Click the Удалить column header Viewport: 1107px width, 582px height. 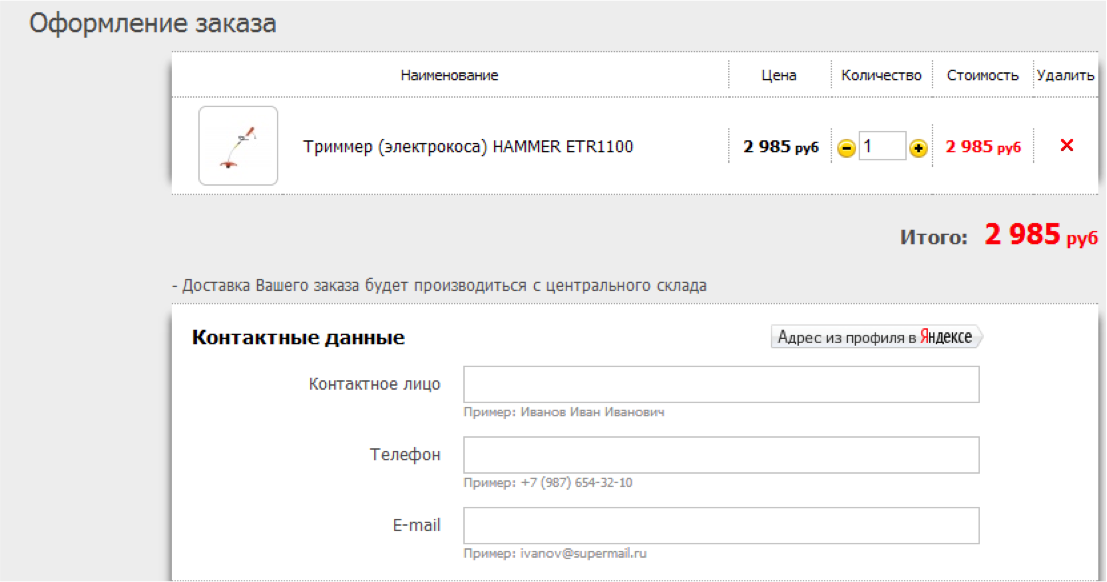1066,75
